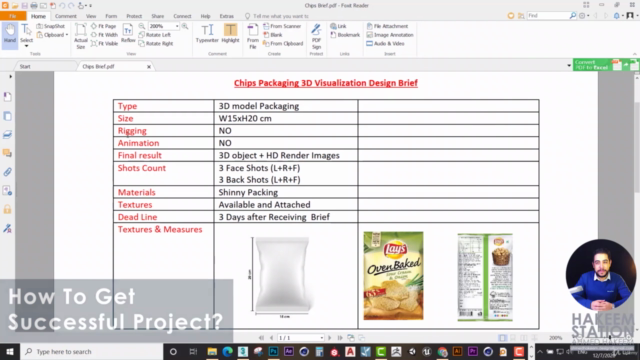
Task: Insert a File Attachment
Action: (x=387, y=26)
